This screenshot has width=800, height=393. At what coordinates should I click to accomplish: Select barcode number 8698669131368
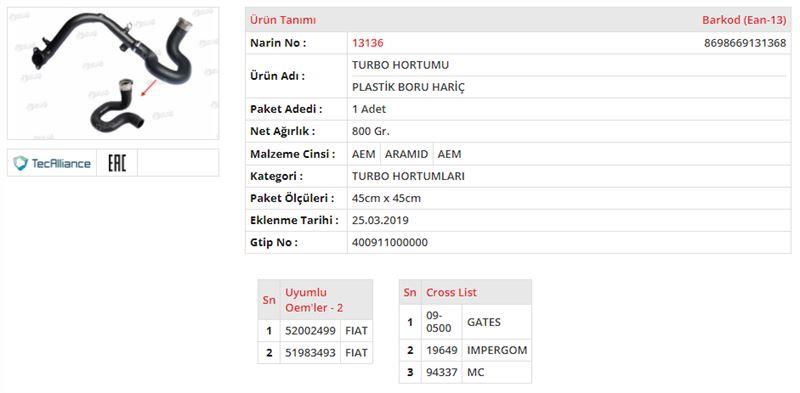coord(745,43)
